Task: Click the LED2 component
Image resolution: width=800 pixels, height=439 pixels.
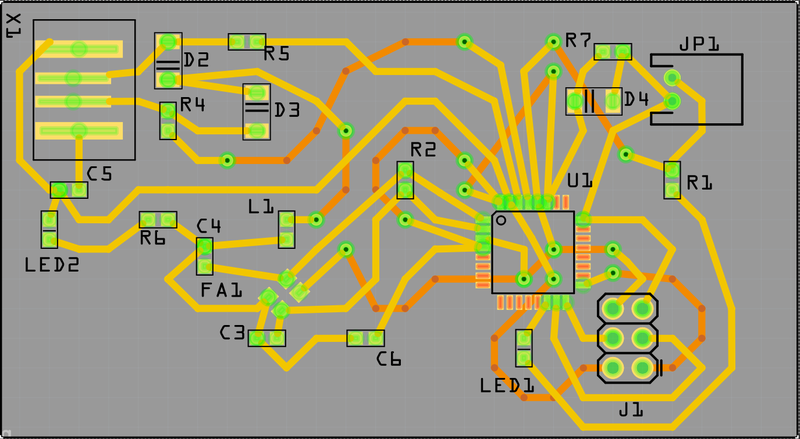Action: 48,230
